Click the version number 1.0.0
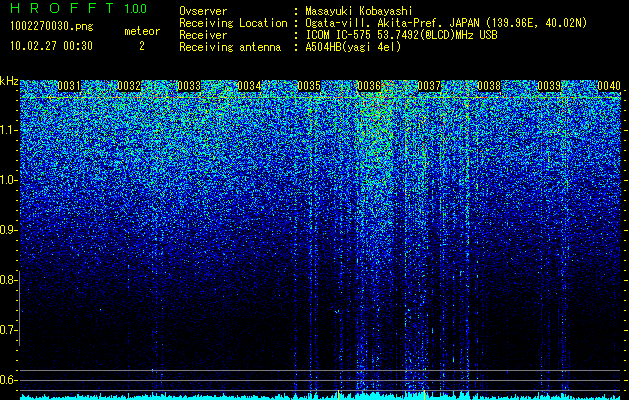This screenshot has height=400, width=629. click(x=136, y=8)
